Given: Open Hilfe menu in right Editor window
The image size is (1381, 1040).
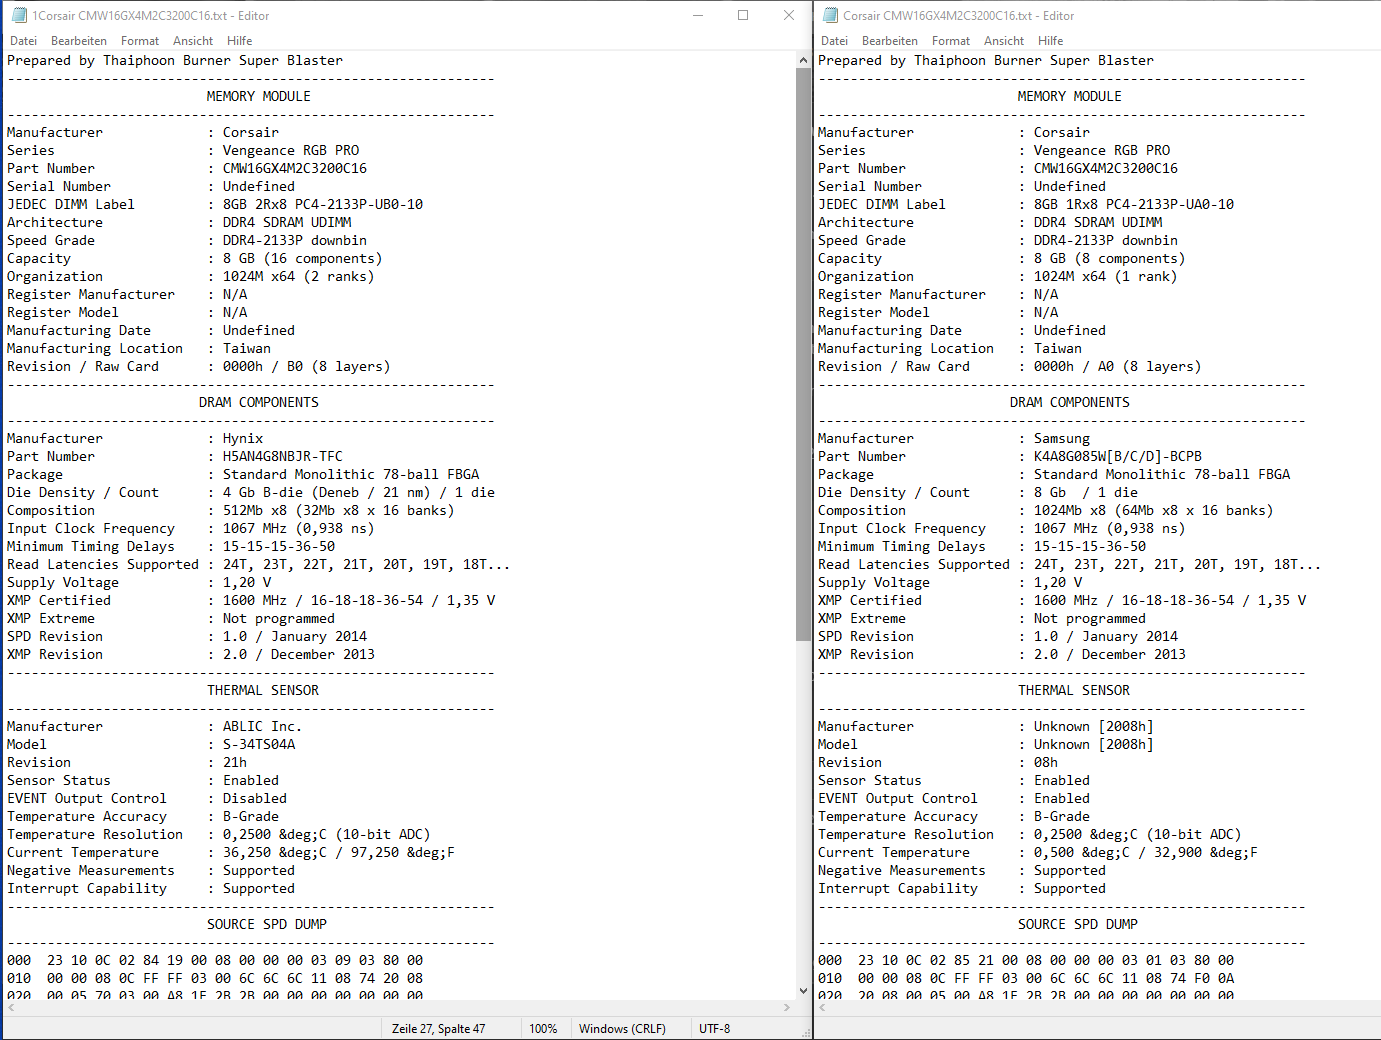Looking at the screenshot, I should point(1051,41).
